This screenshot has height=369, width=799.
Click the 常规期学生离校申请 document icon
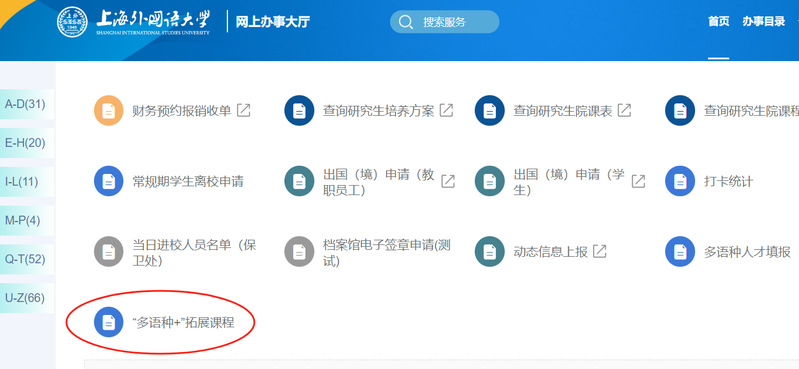109,181
